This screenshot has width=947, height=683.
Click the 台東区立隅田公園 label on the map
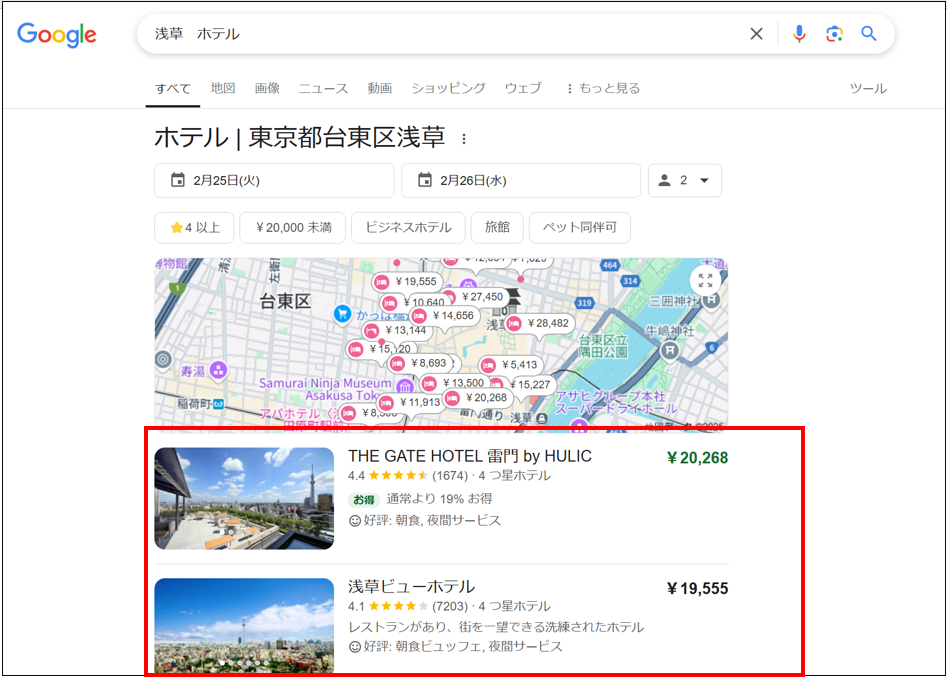pos(603,345)
